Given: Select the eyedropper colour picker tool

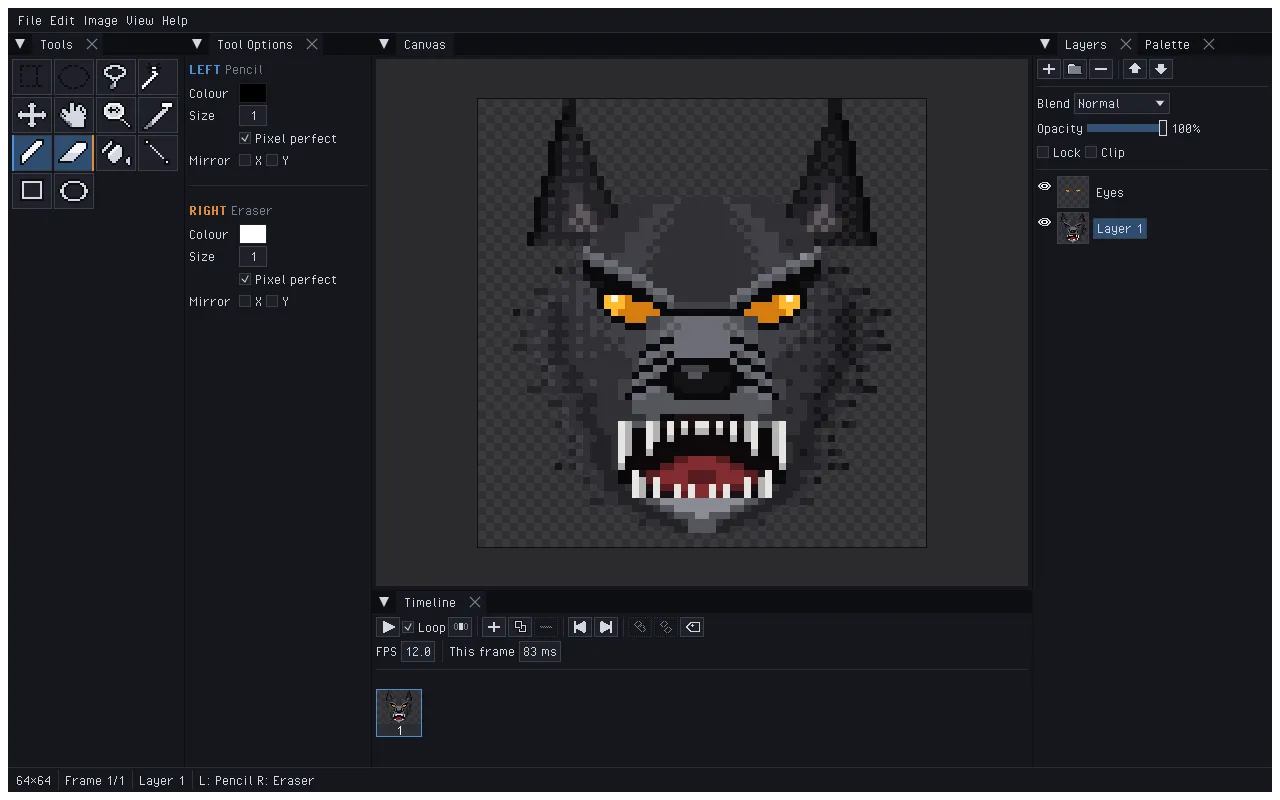Looking at the screenshot, I should [158, 115].
